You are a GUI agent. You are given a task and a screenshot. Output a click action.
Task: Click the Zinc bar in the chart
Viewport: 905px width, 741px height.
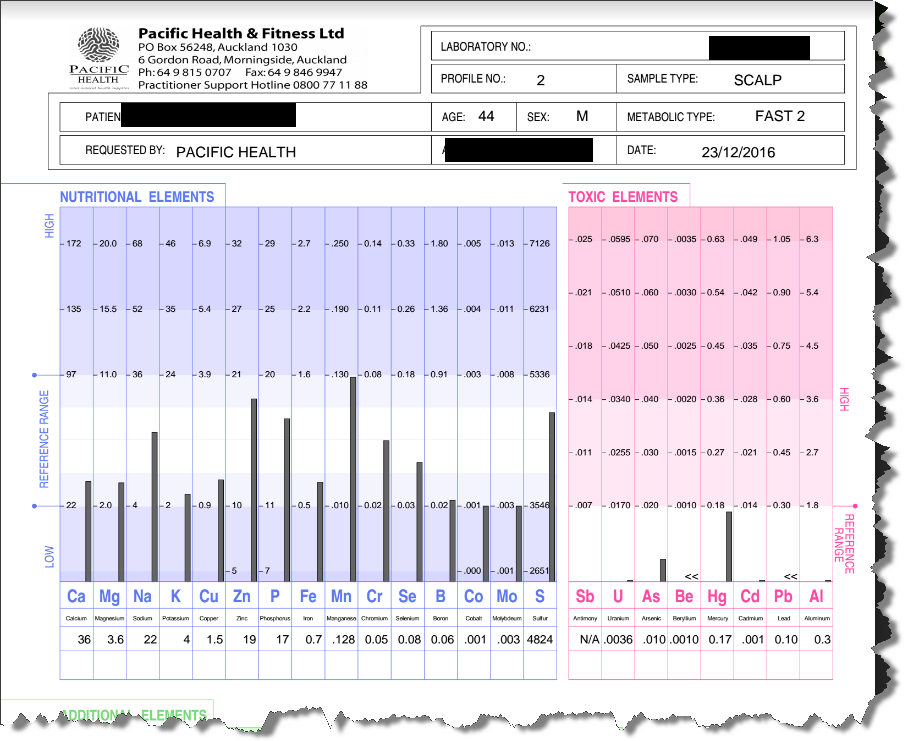click(x=254, y=489)
